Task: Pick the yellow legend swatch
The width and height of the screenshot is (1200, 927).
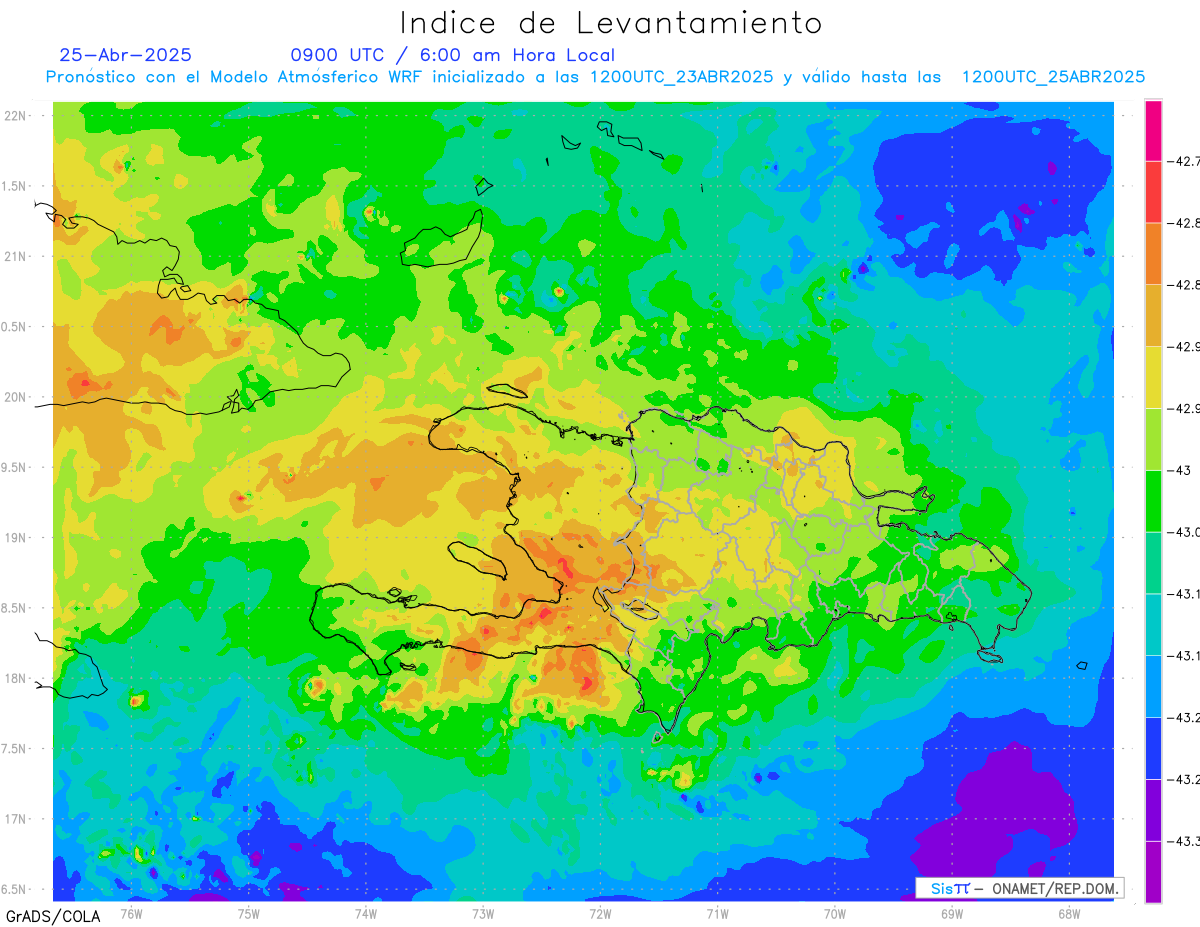Action: coord(1153,378)
